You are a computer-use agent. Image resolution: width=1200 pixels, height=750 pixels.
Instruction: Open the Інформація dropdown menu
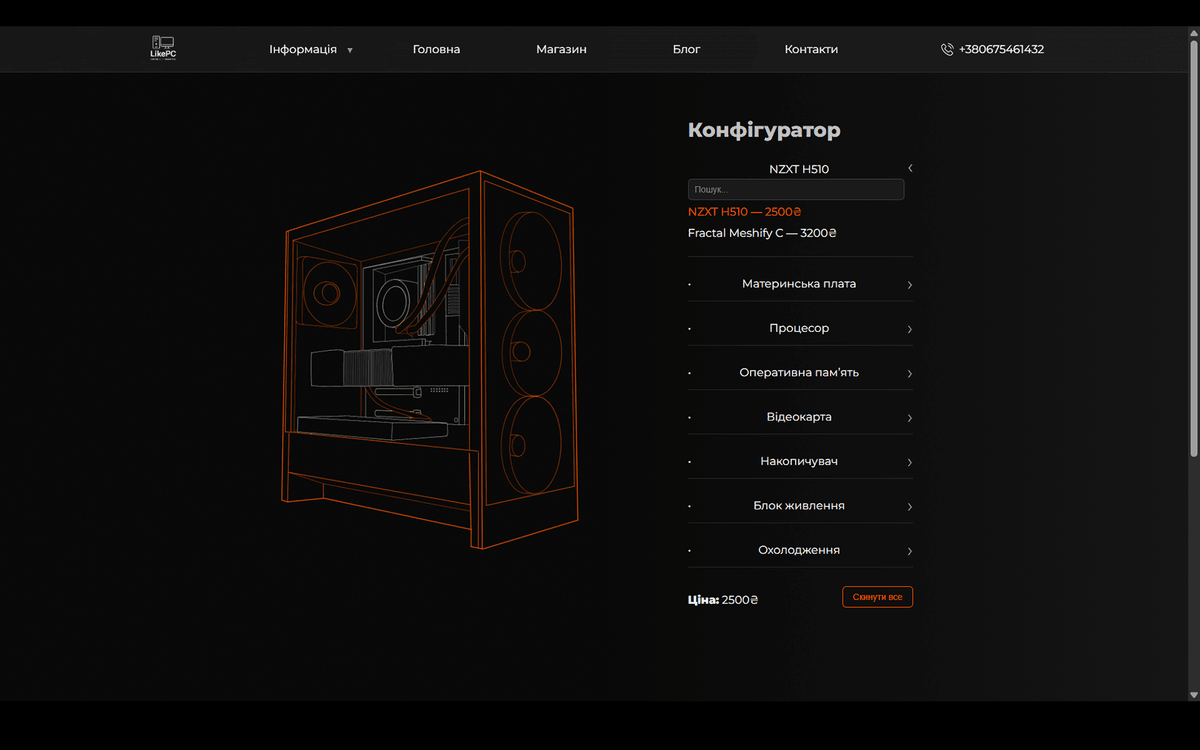click(x=311, y=49)
